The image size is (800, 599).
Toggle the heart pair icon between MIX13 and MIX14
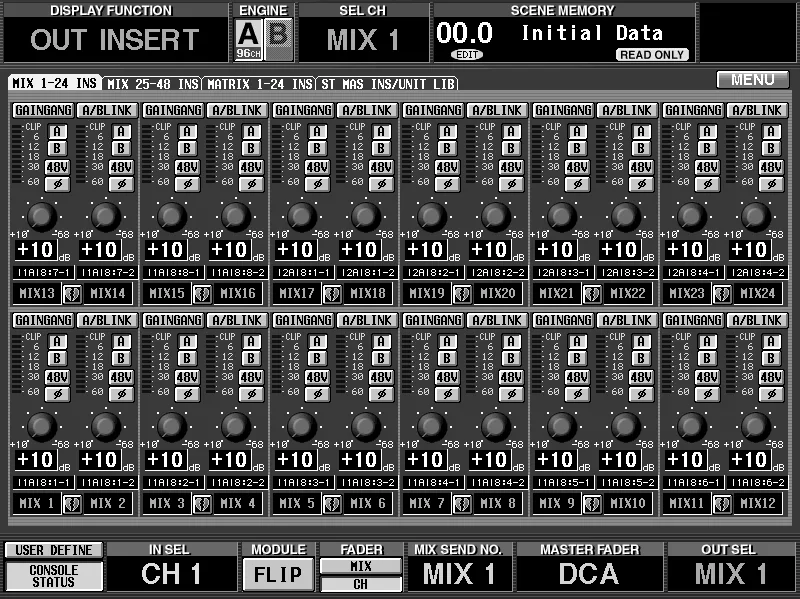point(72,294)
